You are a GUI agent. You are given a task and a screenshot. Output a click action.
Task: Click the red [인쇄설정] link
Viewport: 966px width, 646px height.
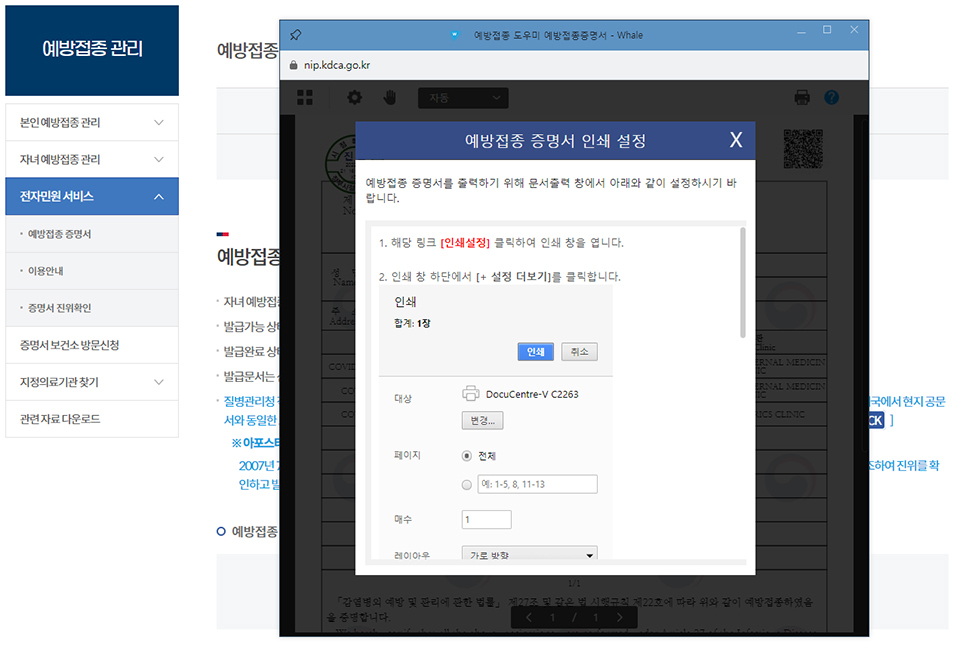(x=465, y=243)
